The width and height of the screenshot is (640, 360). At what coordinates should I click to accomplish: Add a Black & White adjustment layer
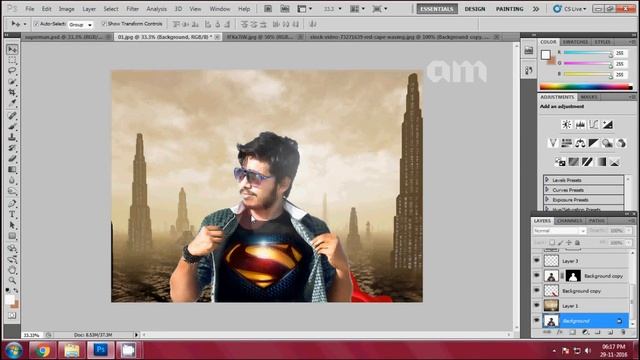click(x=593, y=143)
